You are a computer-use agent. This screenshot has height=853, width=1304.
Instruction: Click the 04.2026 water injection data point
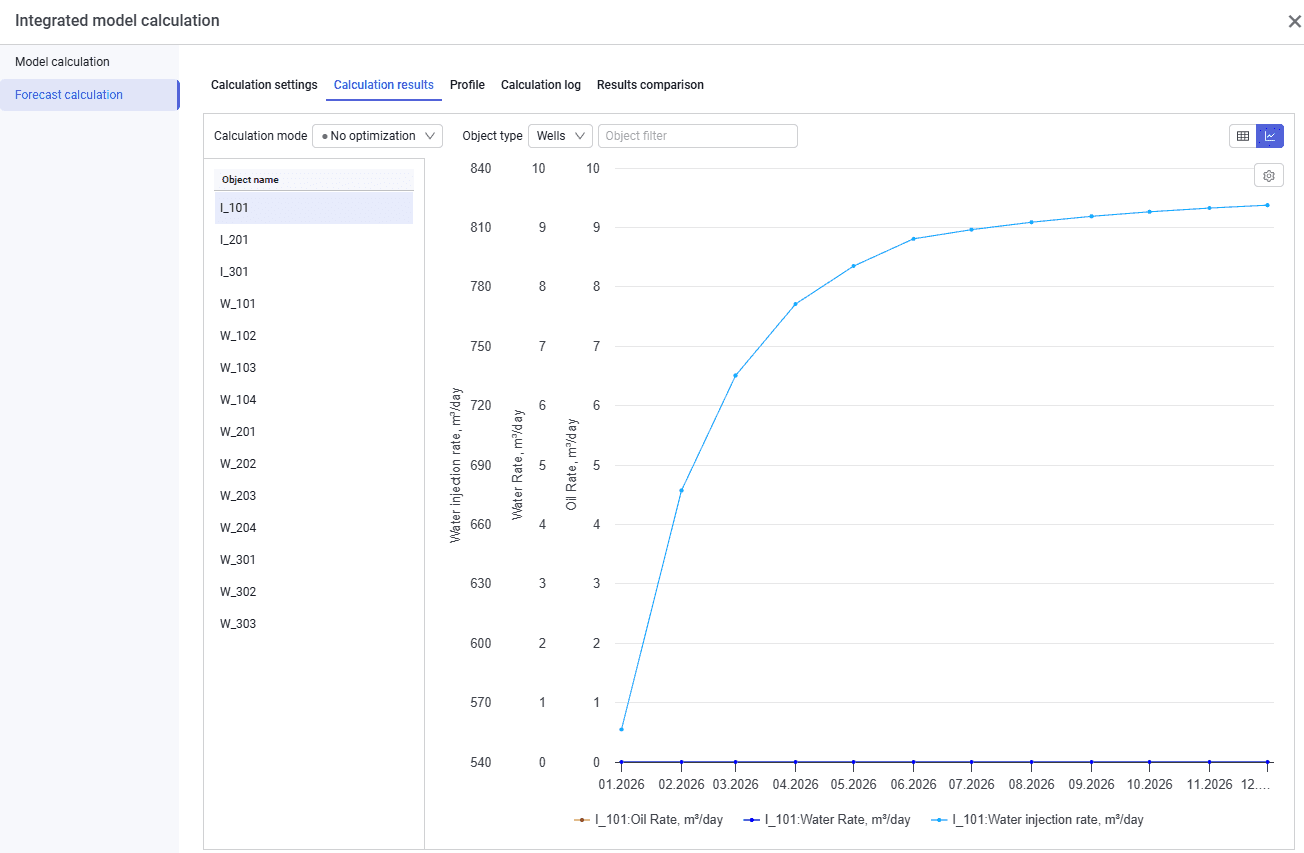click(795, 304)
